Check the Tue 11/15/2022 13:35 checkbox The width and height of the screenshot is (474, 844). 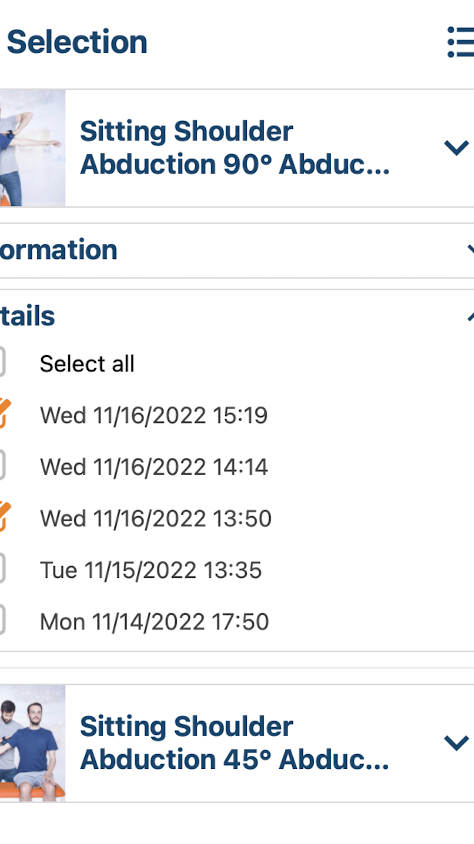tap(2, 569)
